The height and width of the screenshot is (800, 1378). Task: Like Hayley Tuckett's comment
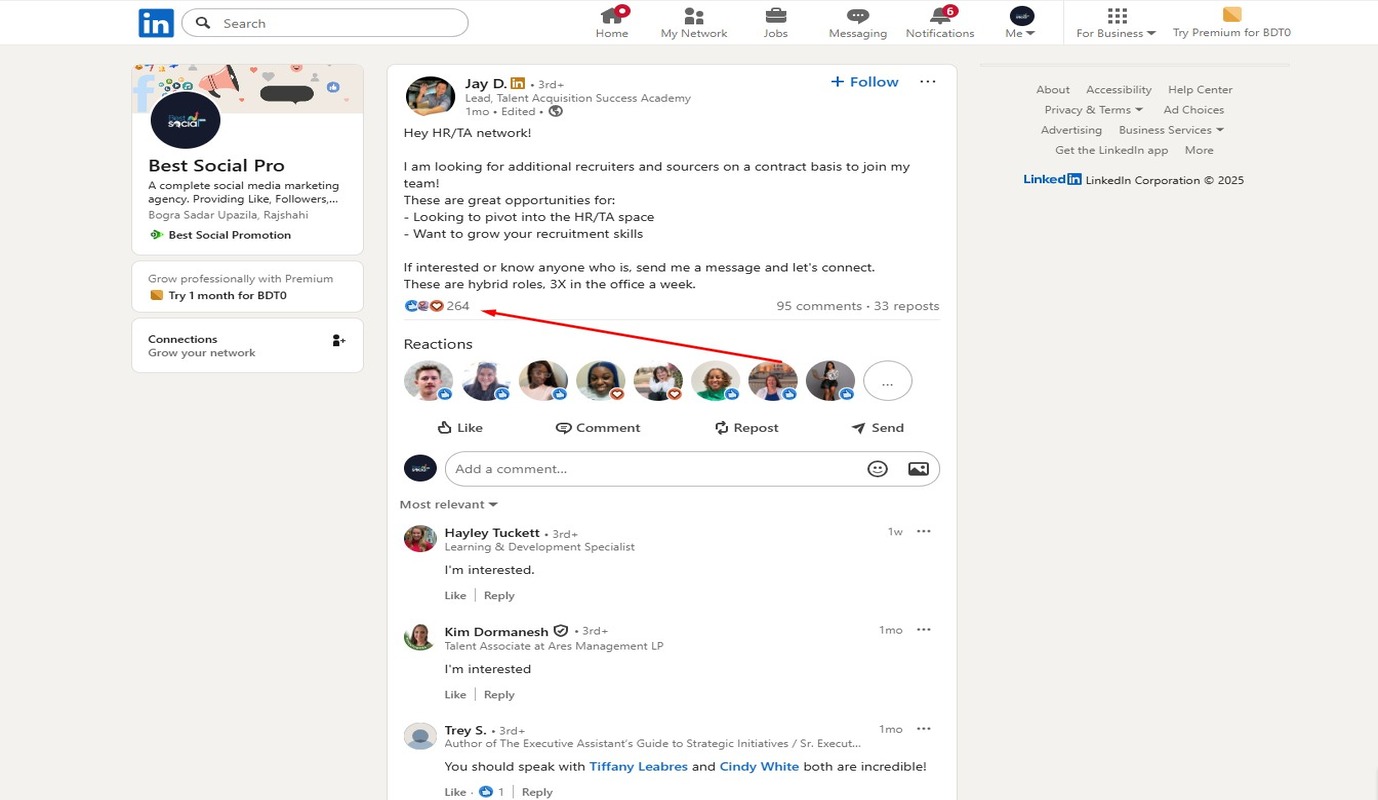click(455, 595)
